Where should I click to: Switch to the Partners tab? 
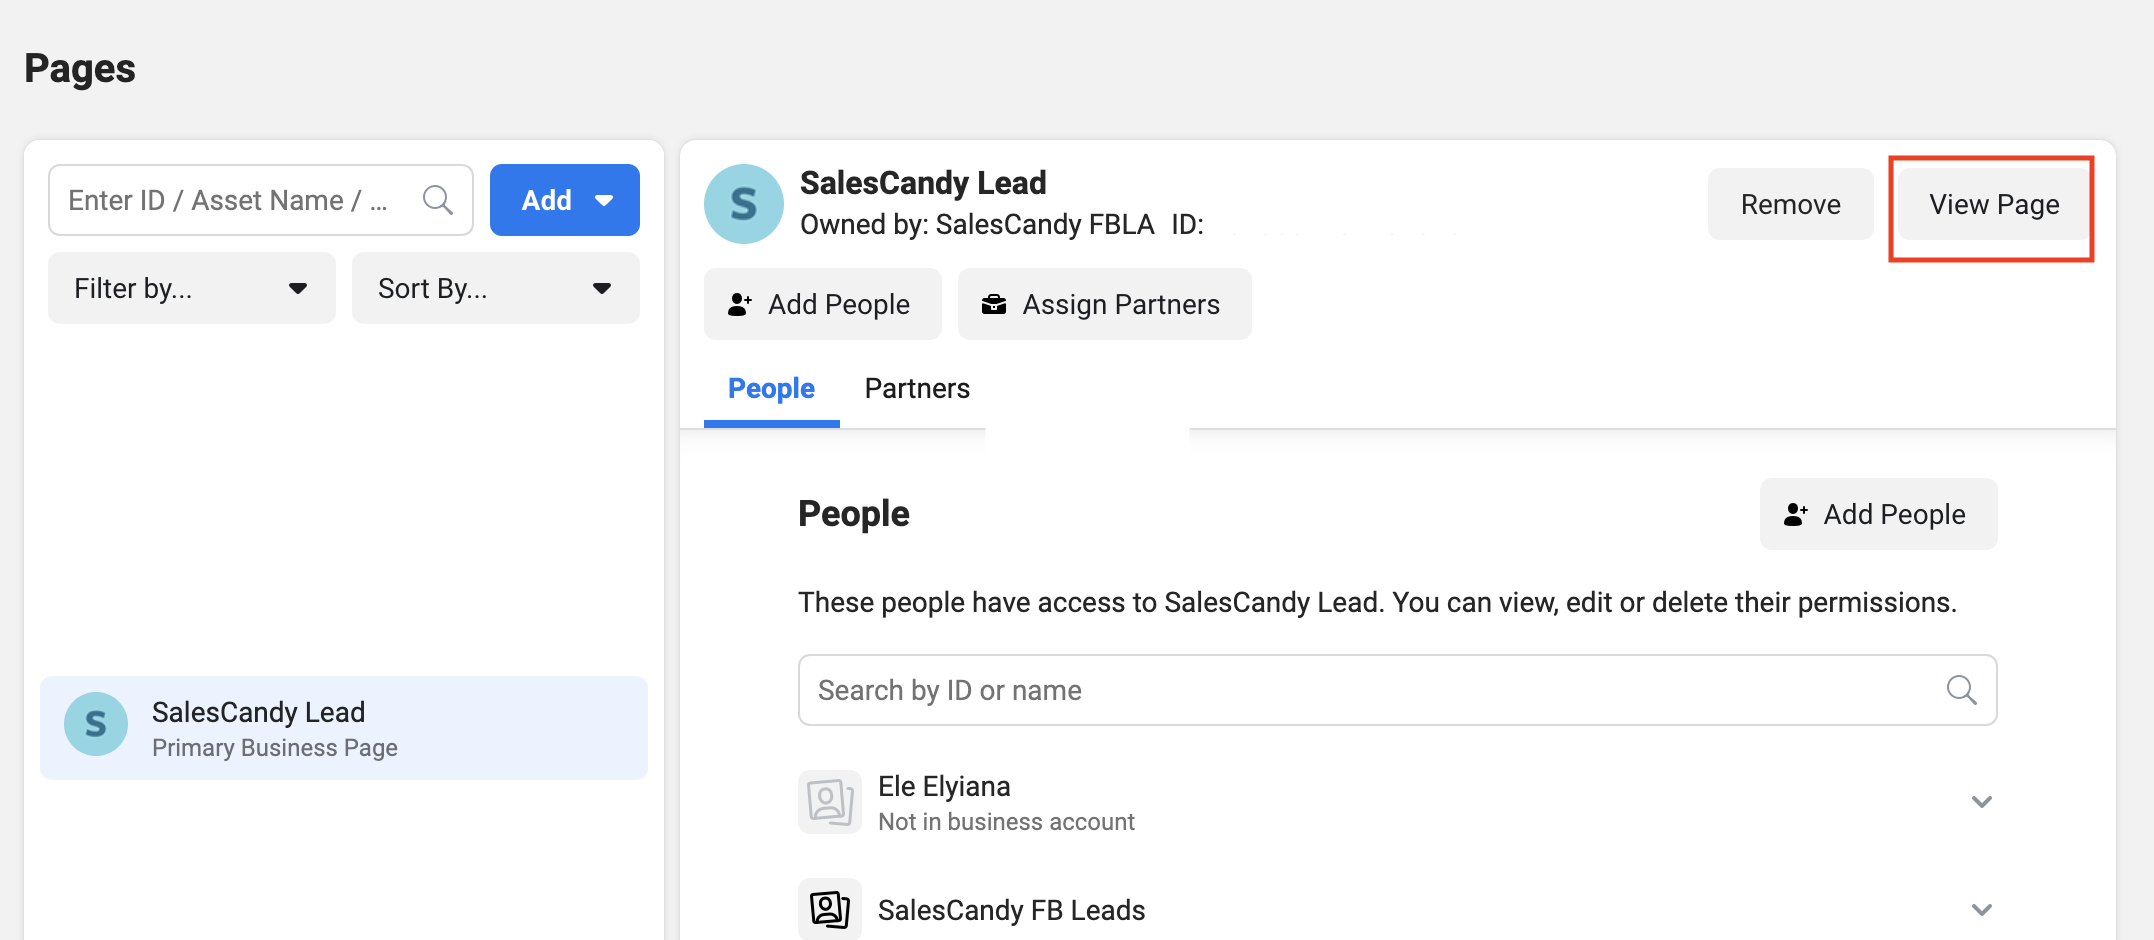pyautogui.click(x=917, y=388)
